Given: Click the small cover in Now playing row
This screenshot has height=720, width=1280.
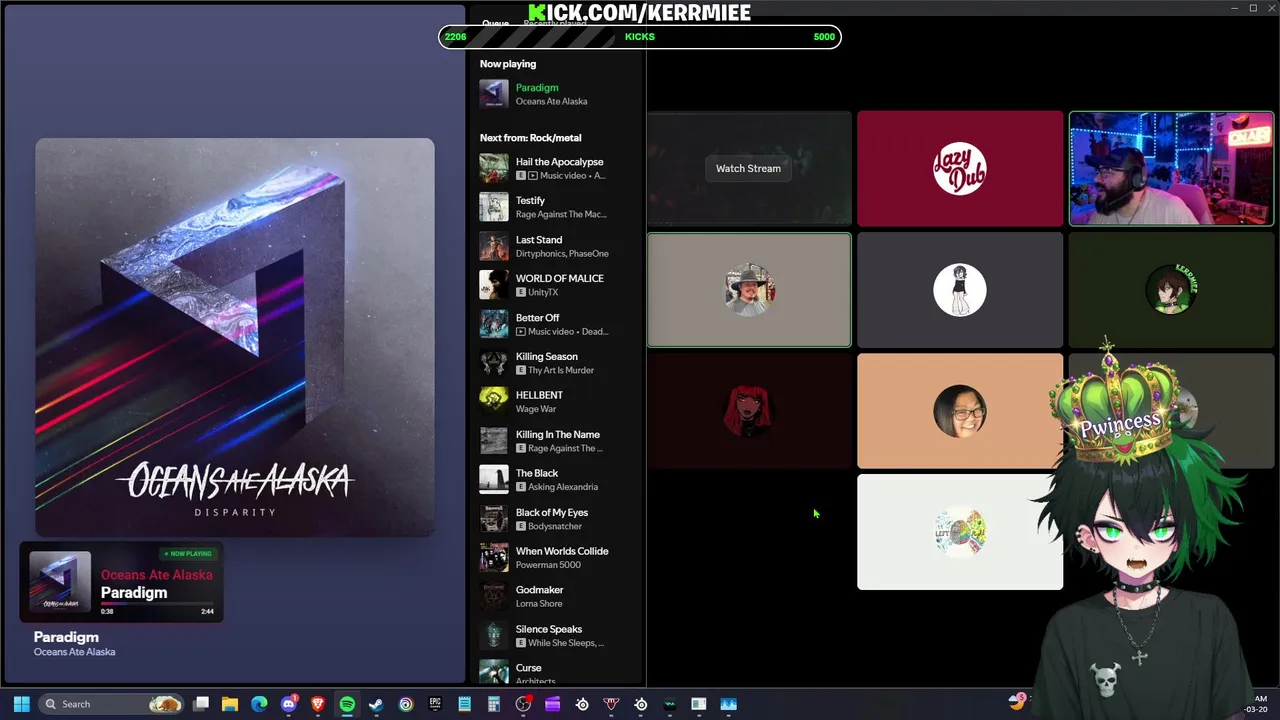Looking at the screenshot, I should click(x=494, y=93).
